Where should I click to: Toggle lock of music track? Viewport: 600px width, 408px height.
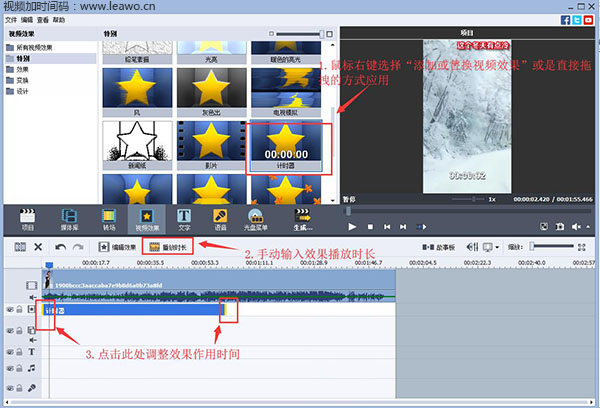pos(19,368)
